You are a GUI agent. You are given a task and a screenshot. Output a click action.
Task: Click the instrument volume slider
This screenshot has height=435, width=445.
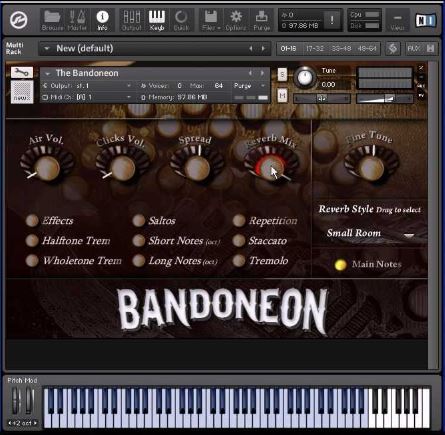[x=385, y=98]
